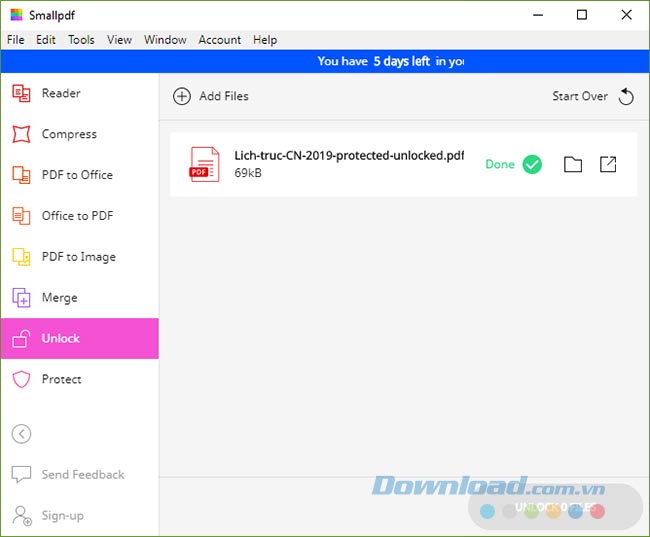Select the Merge sidebar label
Image resolution: width=650 pixels, height=537 pixels.
(60, 298)
